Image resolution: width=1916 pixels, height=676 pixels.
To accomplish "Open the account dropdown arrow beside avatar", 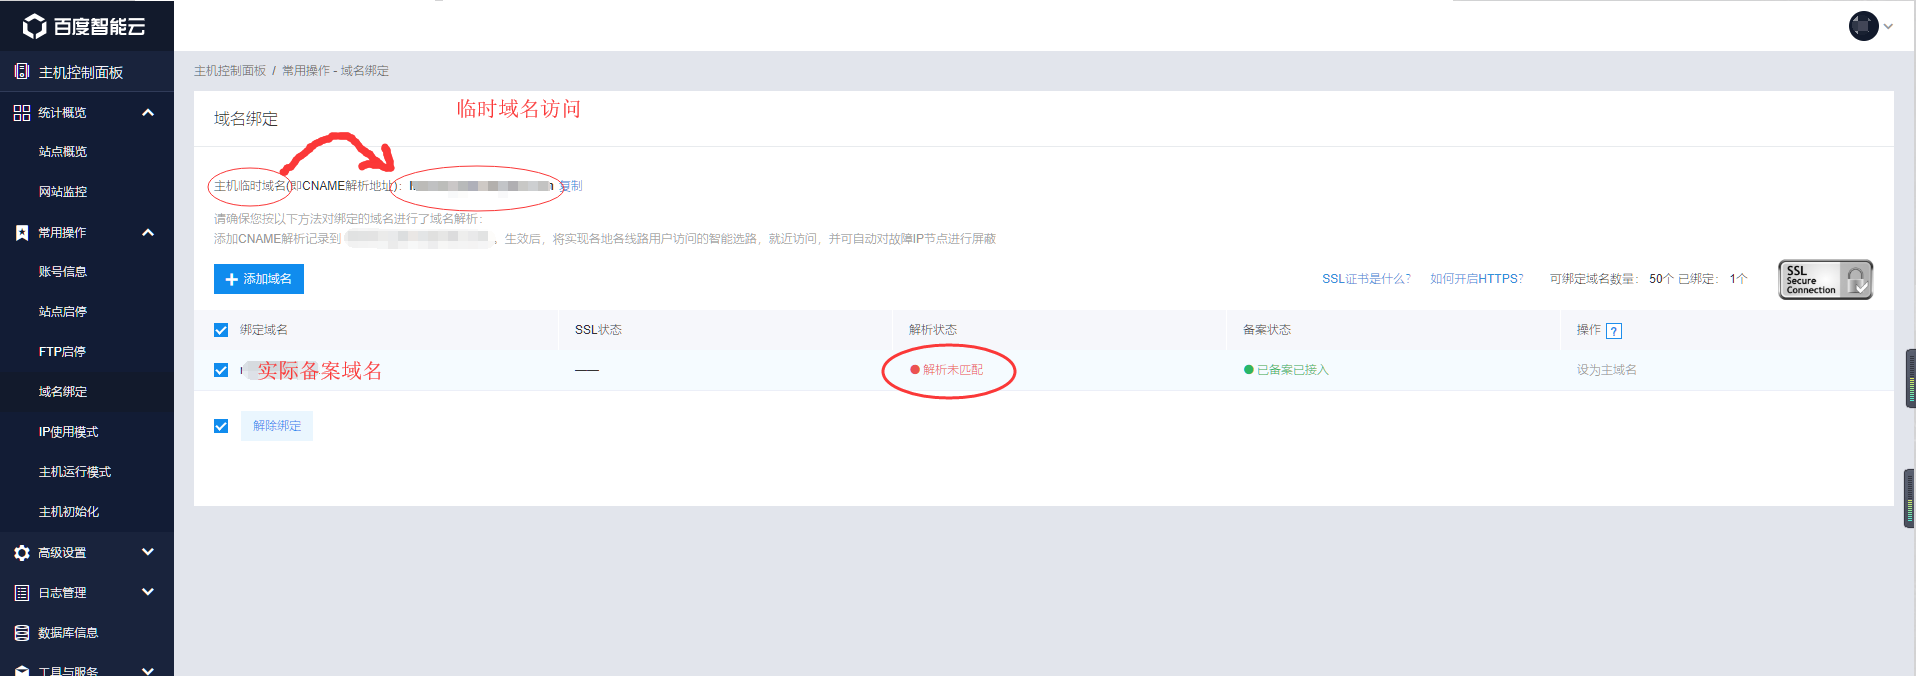I will (x=1888, y=27).
